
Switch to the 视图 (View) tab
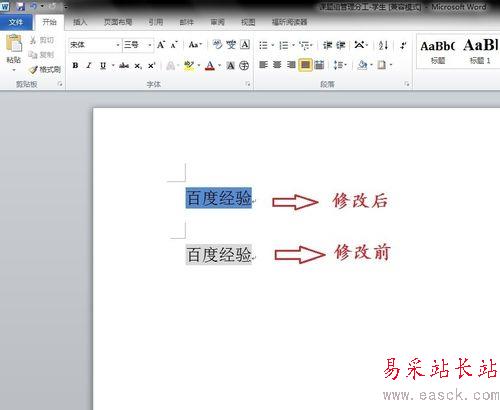click(x=248, y=22)
